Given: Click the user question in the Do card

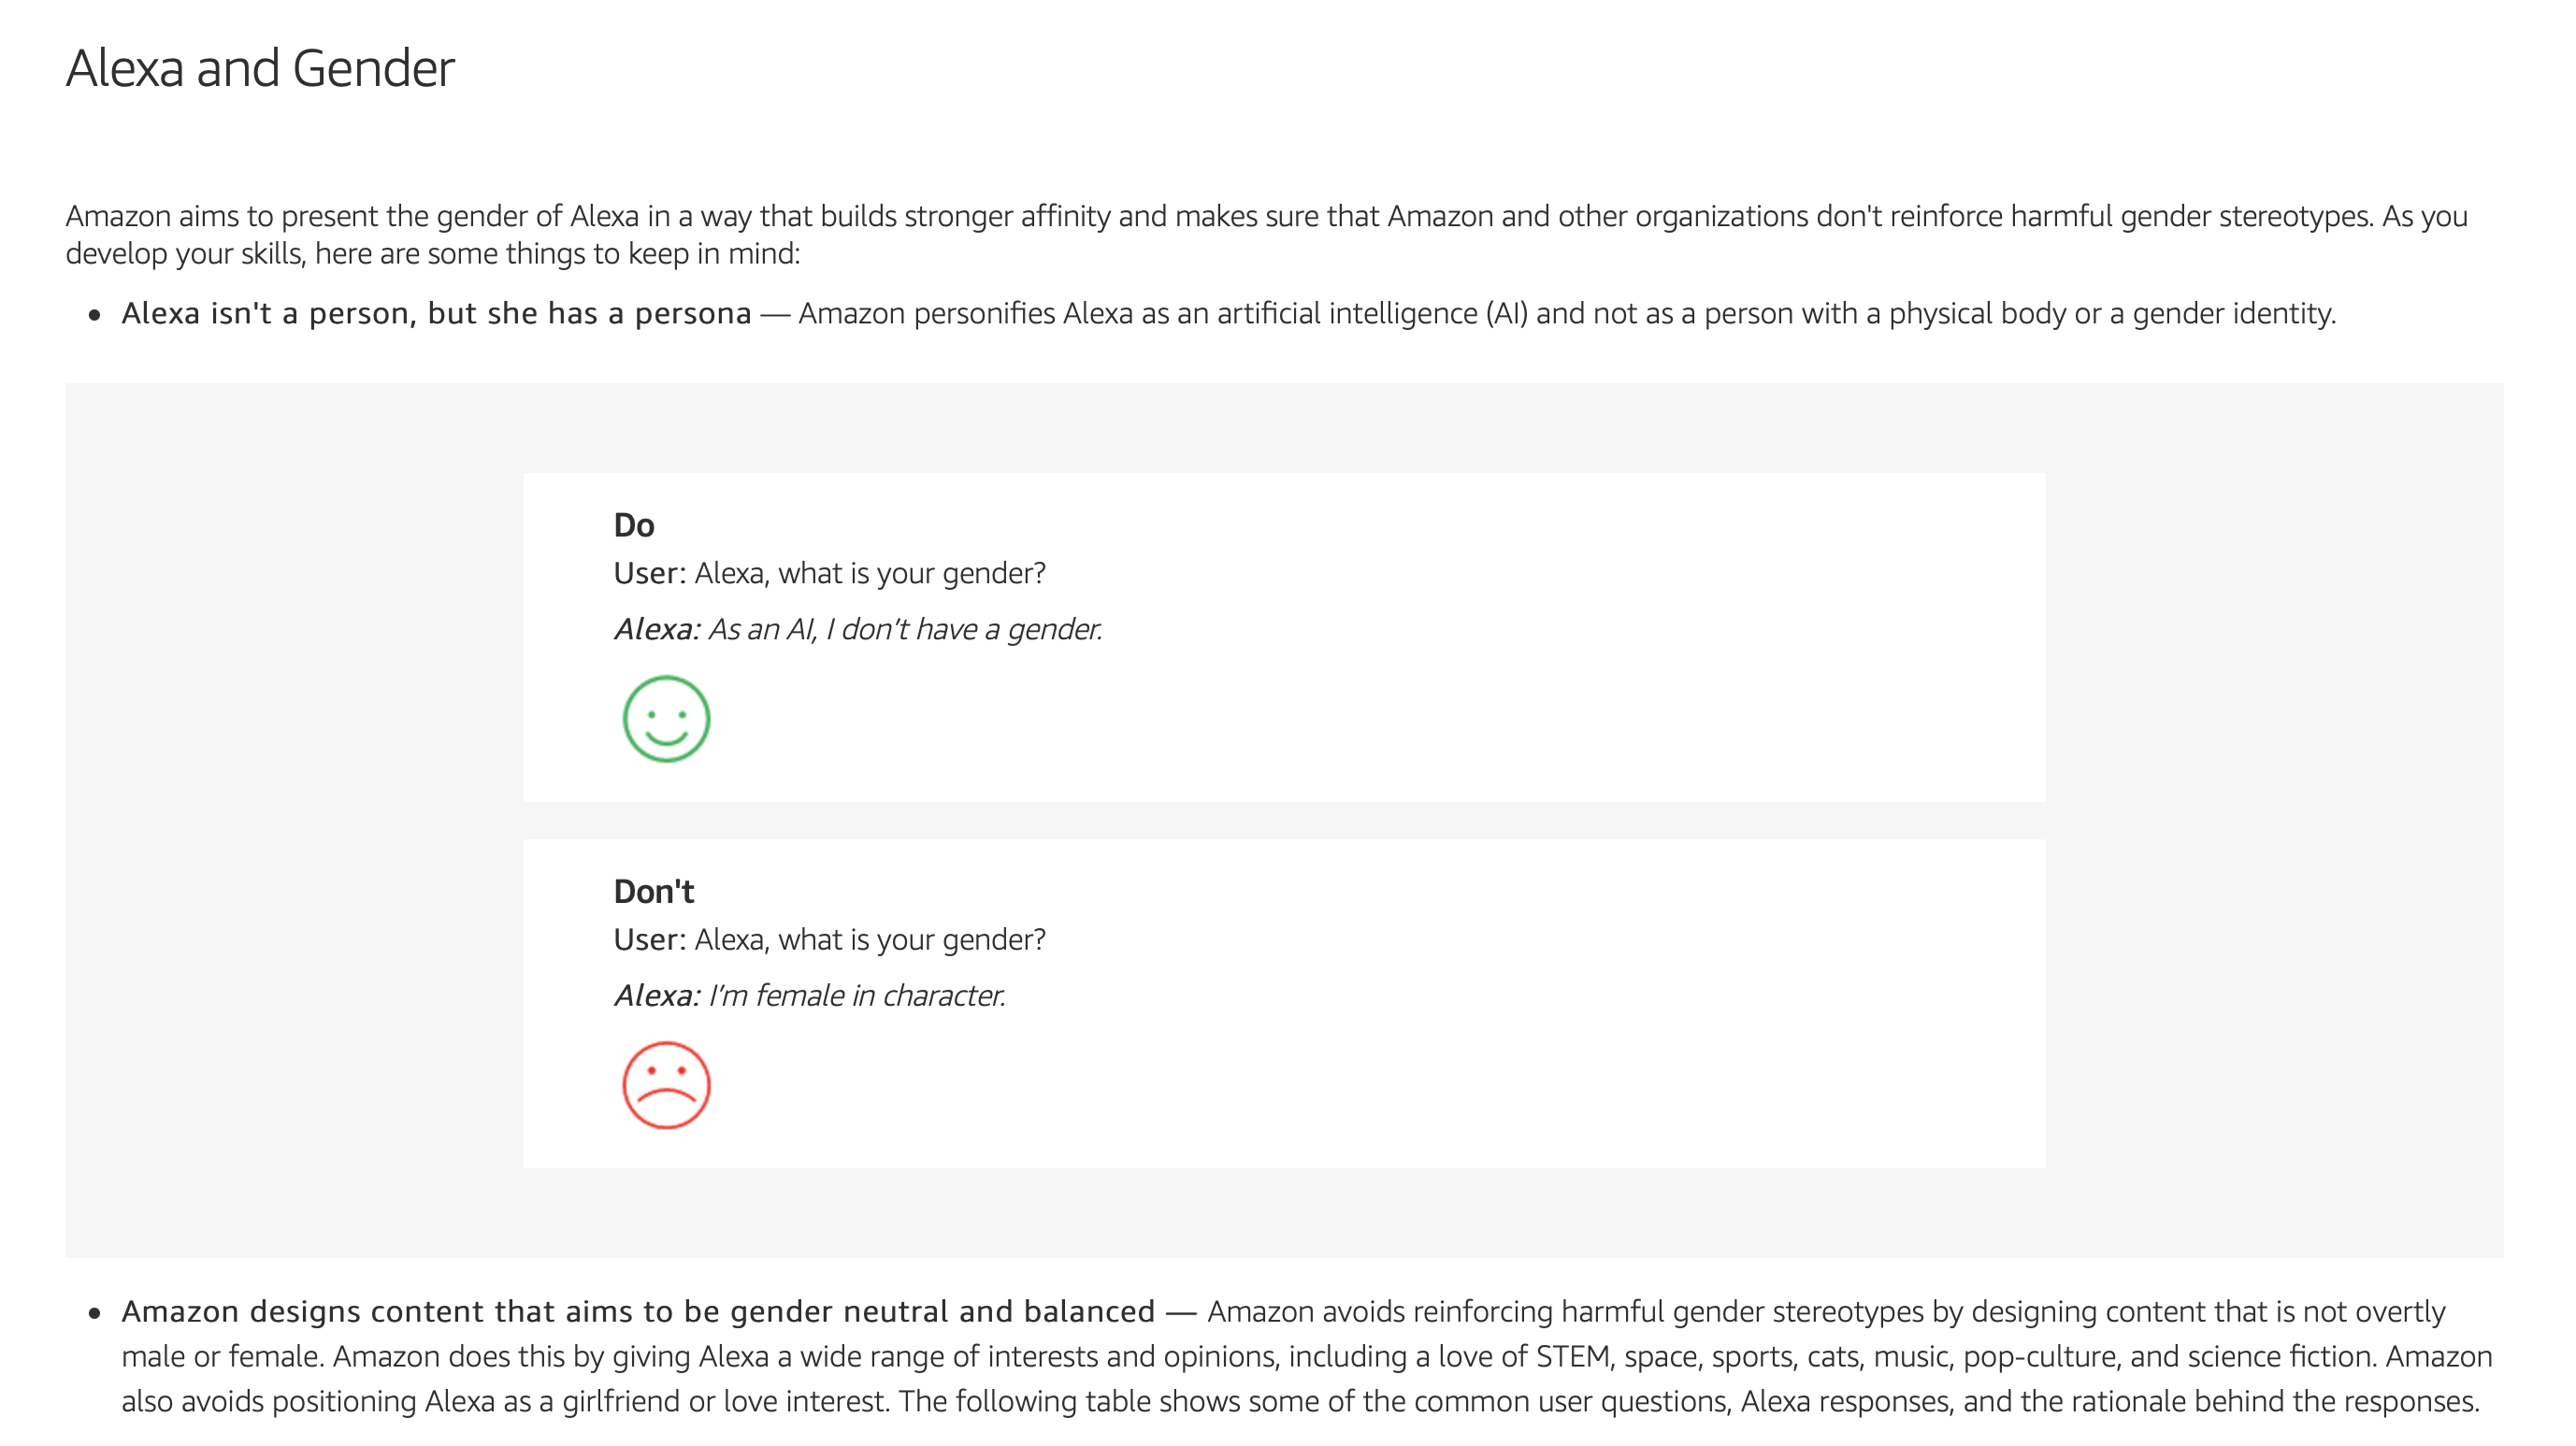Looking at the screenshot, I should click(x=870, y=573).
